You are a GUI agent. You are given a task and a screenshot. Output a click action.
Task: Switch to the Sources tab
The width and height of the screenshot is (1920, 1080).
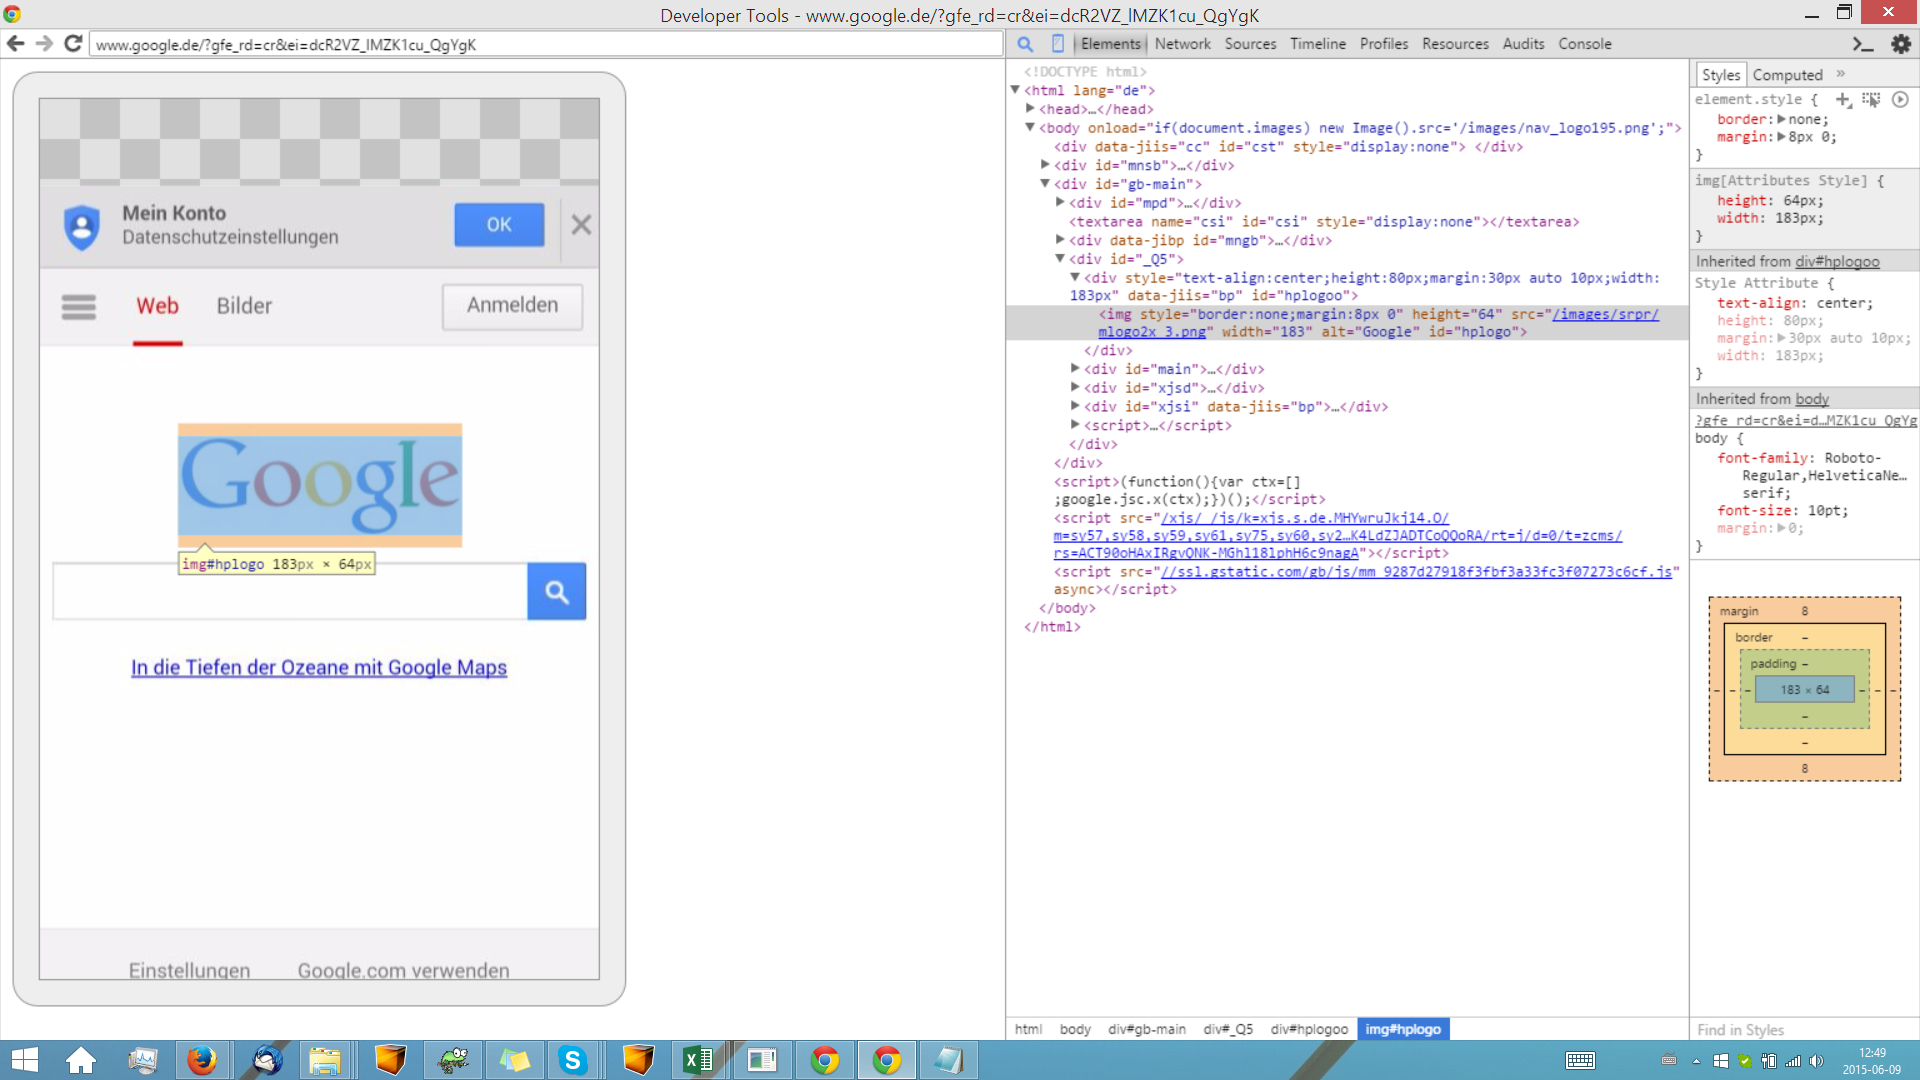[1250, 44]
